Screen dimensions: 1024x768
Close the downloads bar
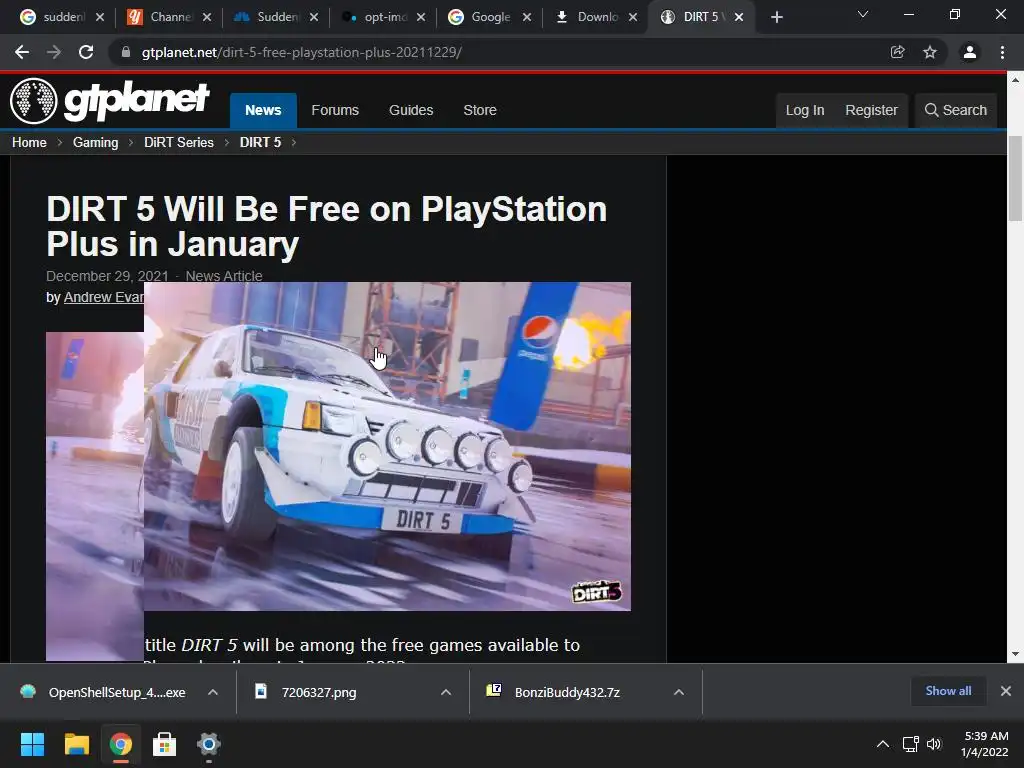pyautogui.click(x=1006, y=691)
